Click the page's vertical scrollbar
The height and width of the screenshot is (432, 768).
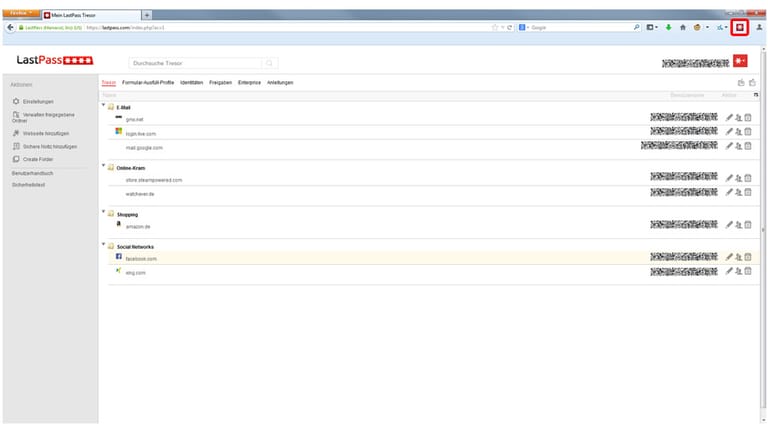(x=763, y=230)
